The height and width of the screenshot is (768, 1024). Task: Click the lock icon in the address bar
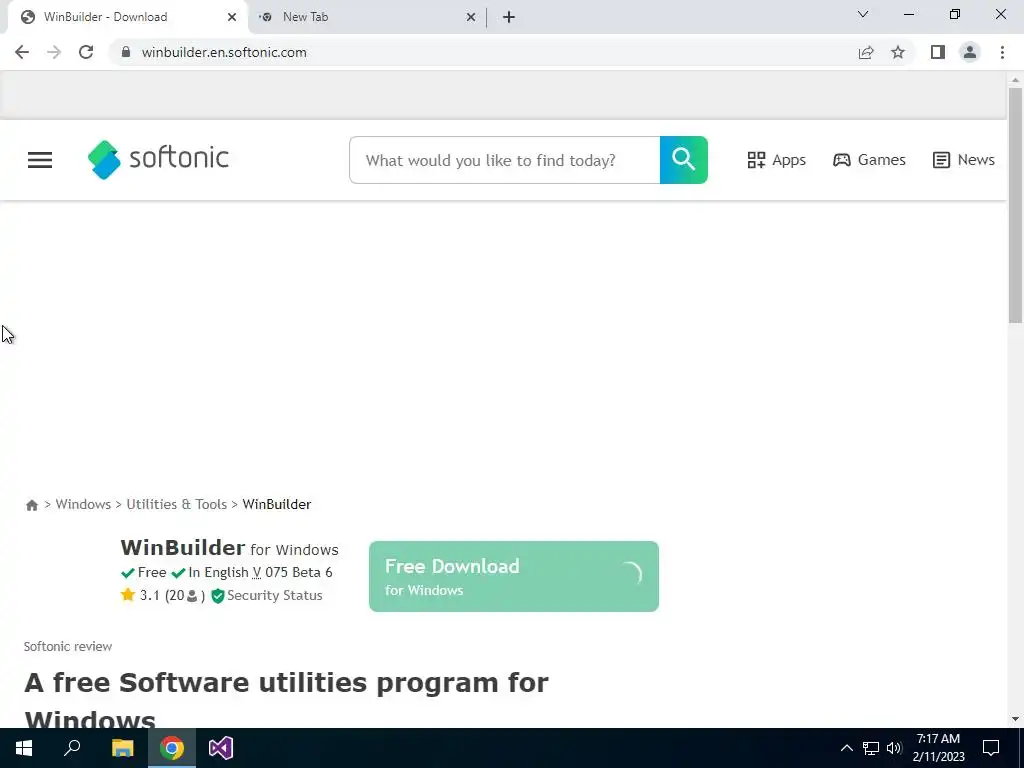(x=126, y=52)
